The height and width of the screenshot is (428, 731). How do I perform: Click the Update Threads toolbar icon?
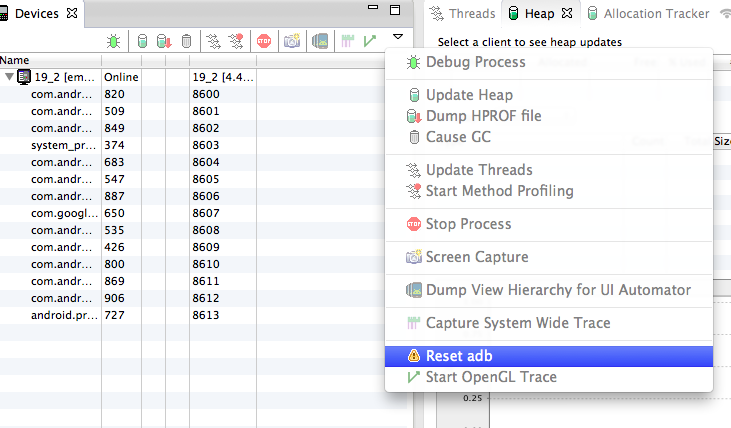214,41
